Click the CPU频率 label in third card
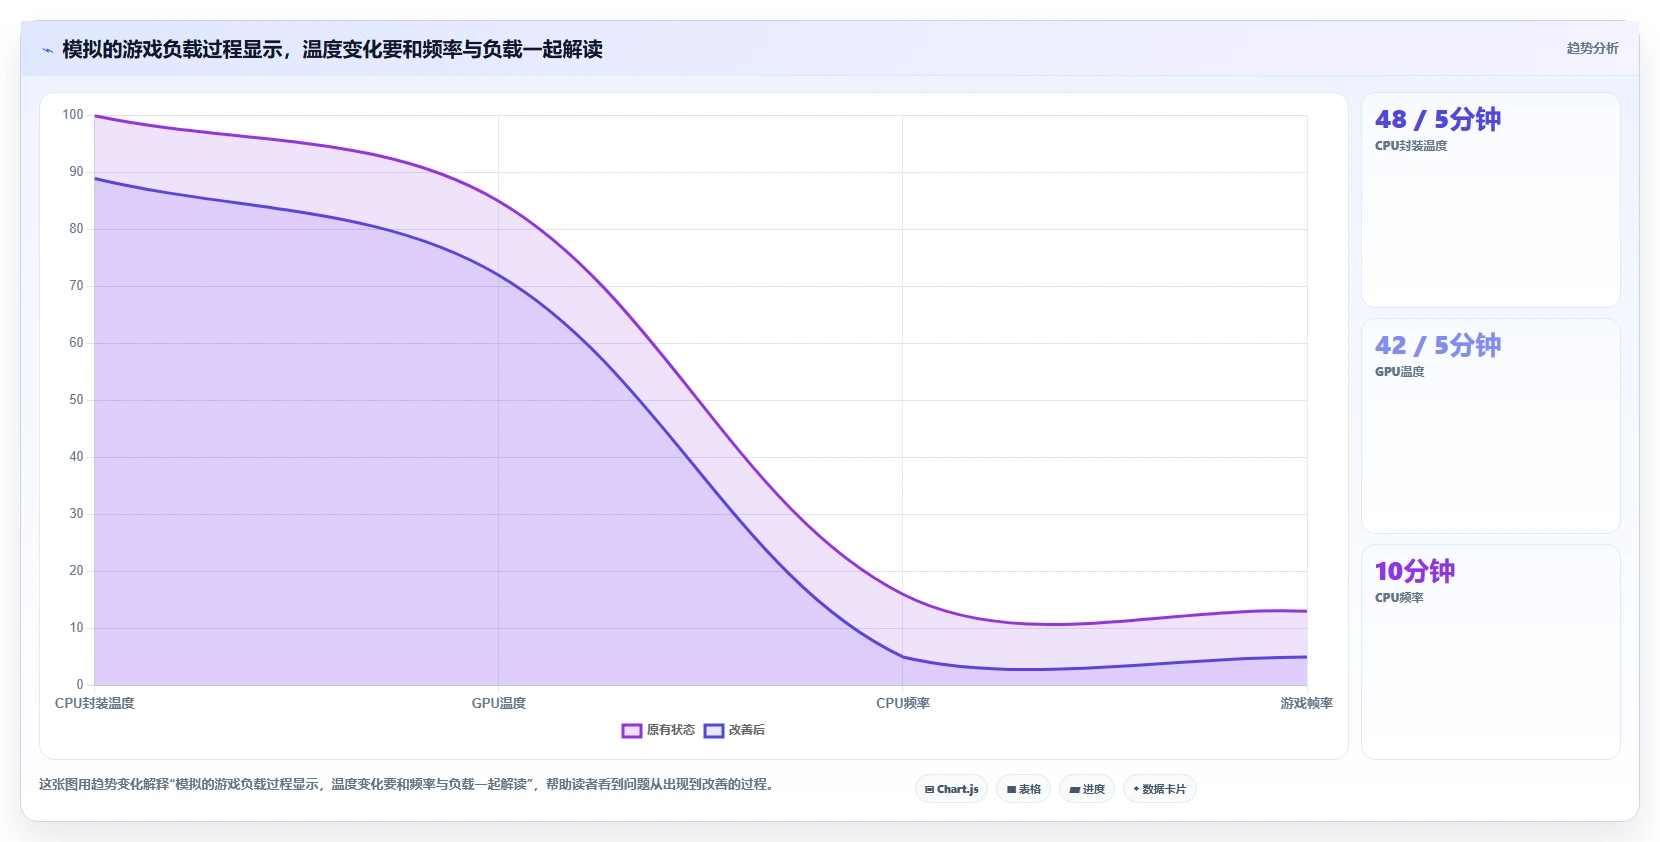This screenshot has width=1660, height=842. pos(1399,598)
